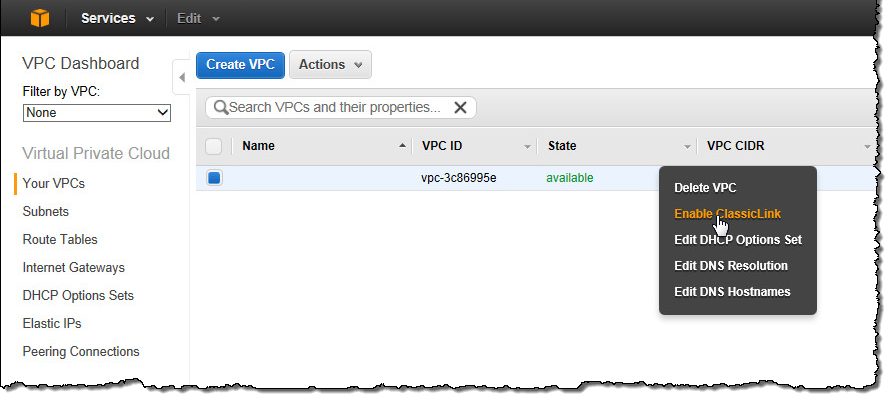Uncheck the vpc-3c86995e row checkbox

pyautogui.click(x=214, y=178)
